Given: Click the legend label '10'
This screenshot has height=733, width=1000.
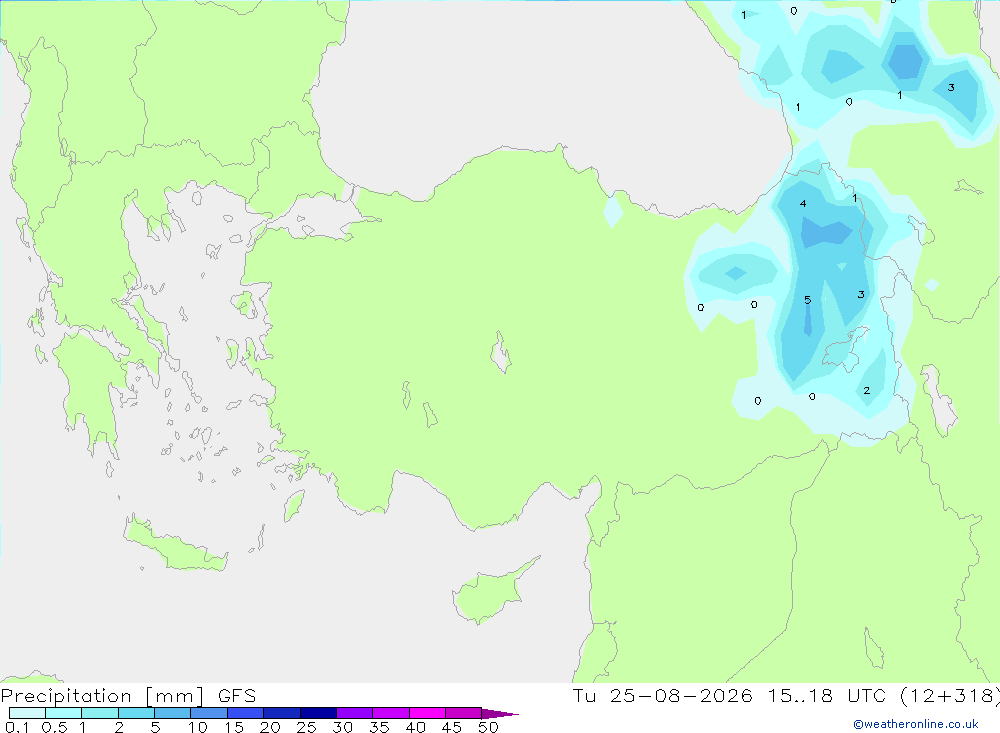Looking at the screenshot, I should pos(198,727).
